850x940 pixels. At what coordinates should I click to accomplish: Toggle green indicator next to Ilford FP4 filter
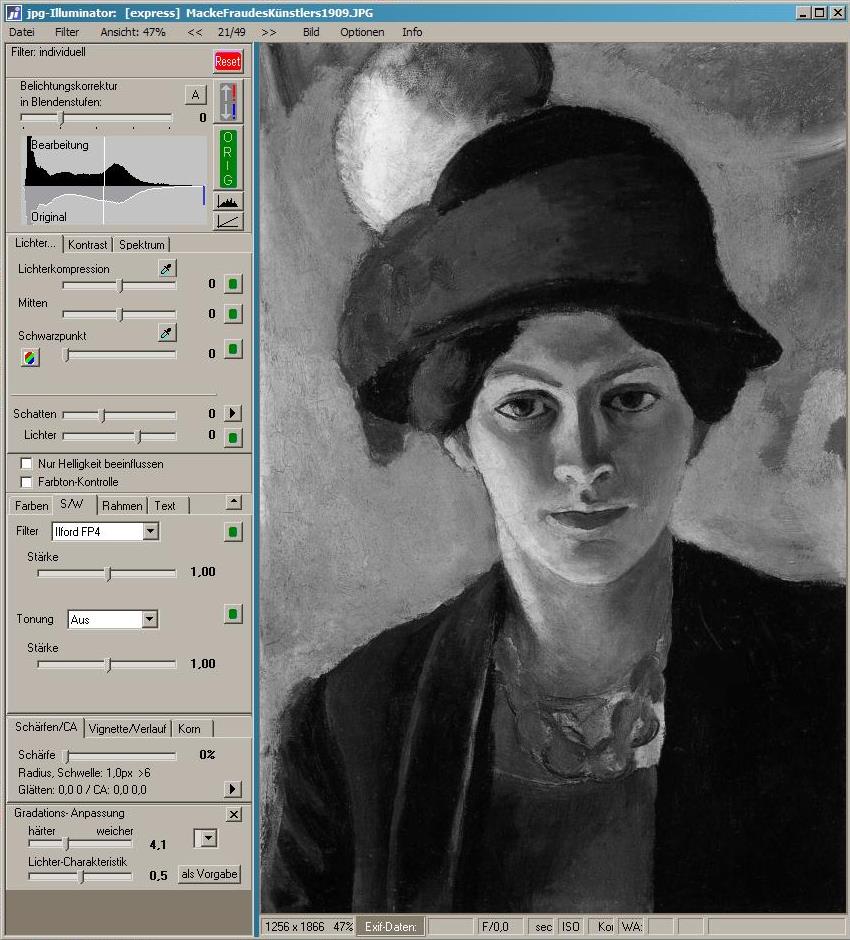pyautogui.click(x=233, y=532)
